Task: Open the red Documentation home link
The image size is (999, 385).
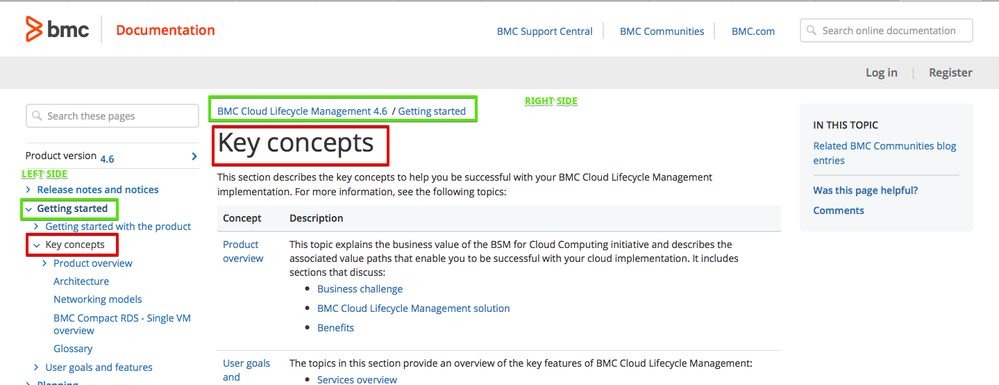Action: pos(165,30)
